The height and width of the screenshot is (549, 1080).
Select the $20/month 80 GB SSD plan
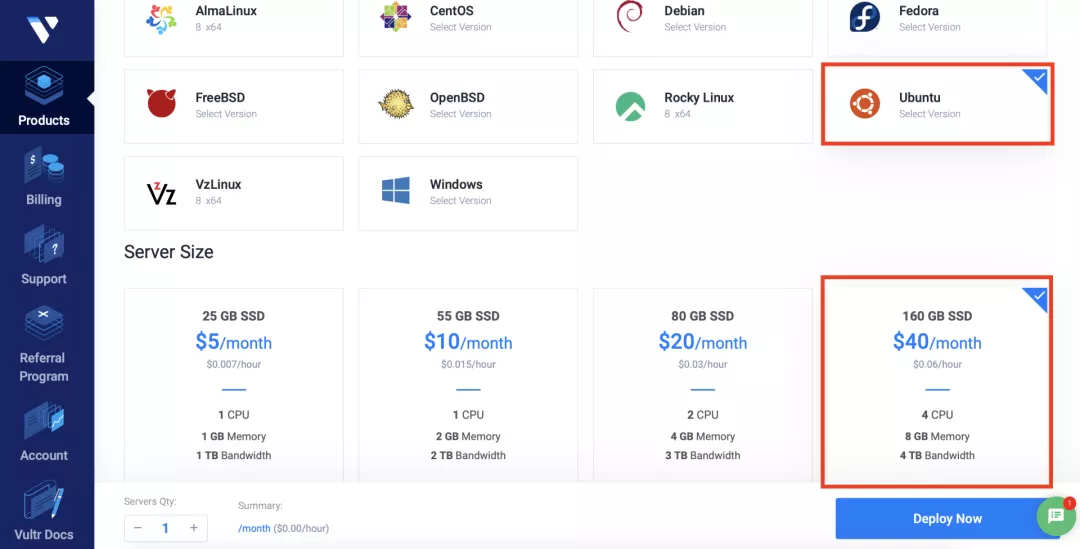pos(703,386)
